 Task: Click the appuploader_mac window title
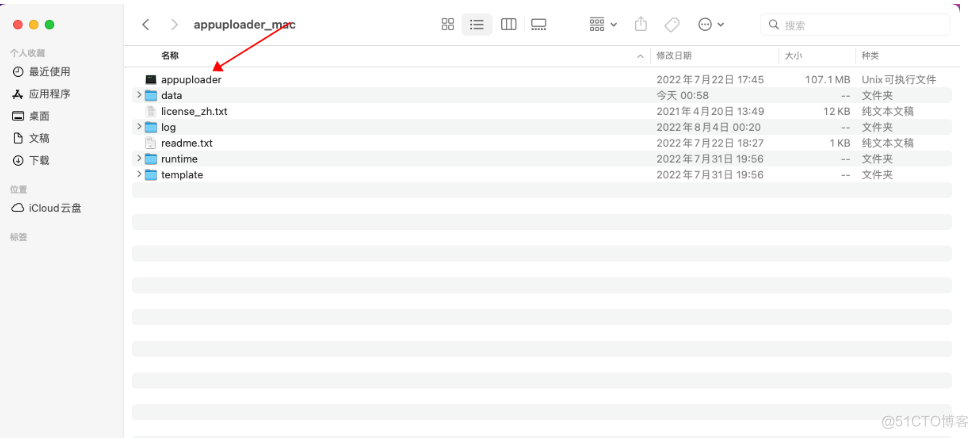244,25
